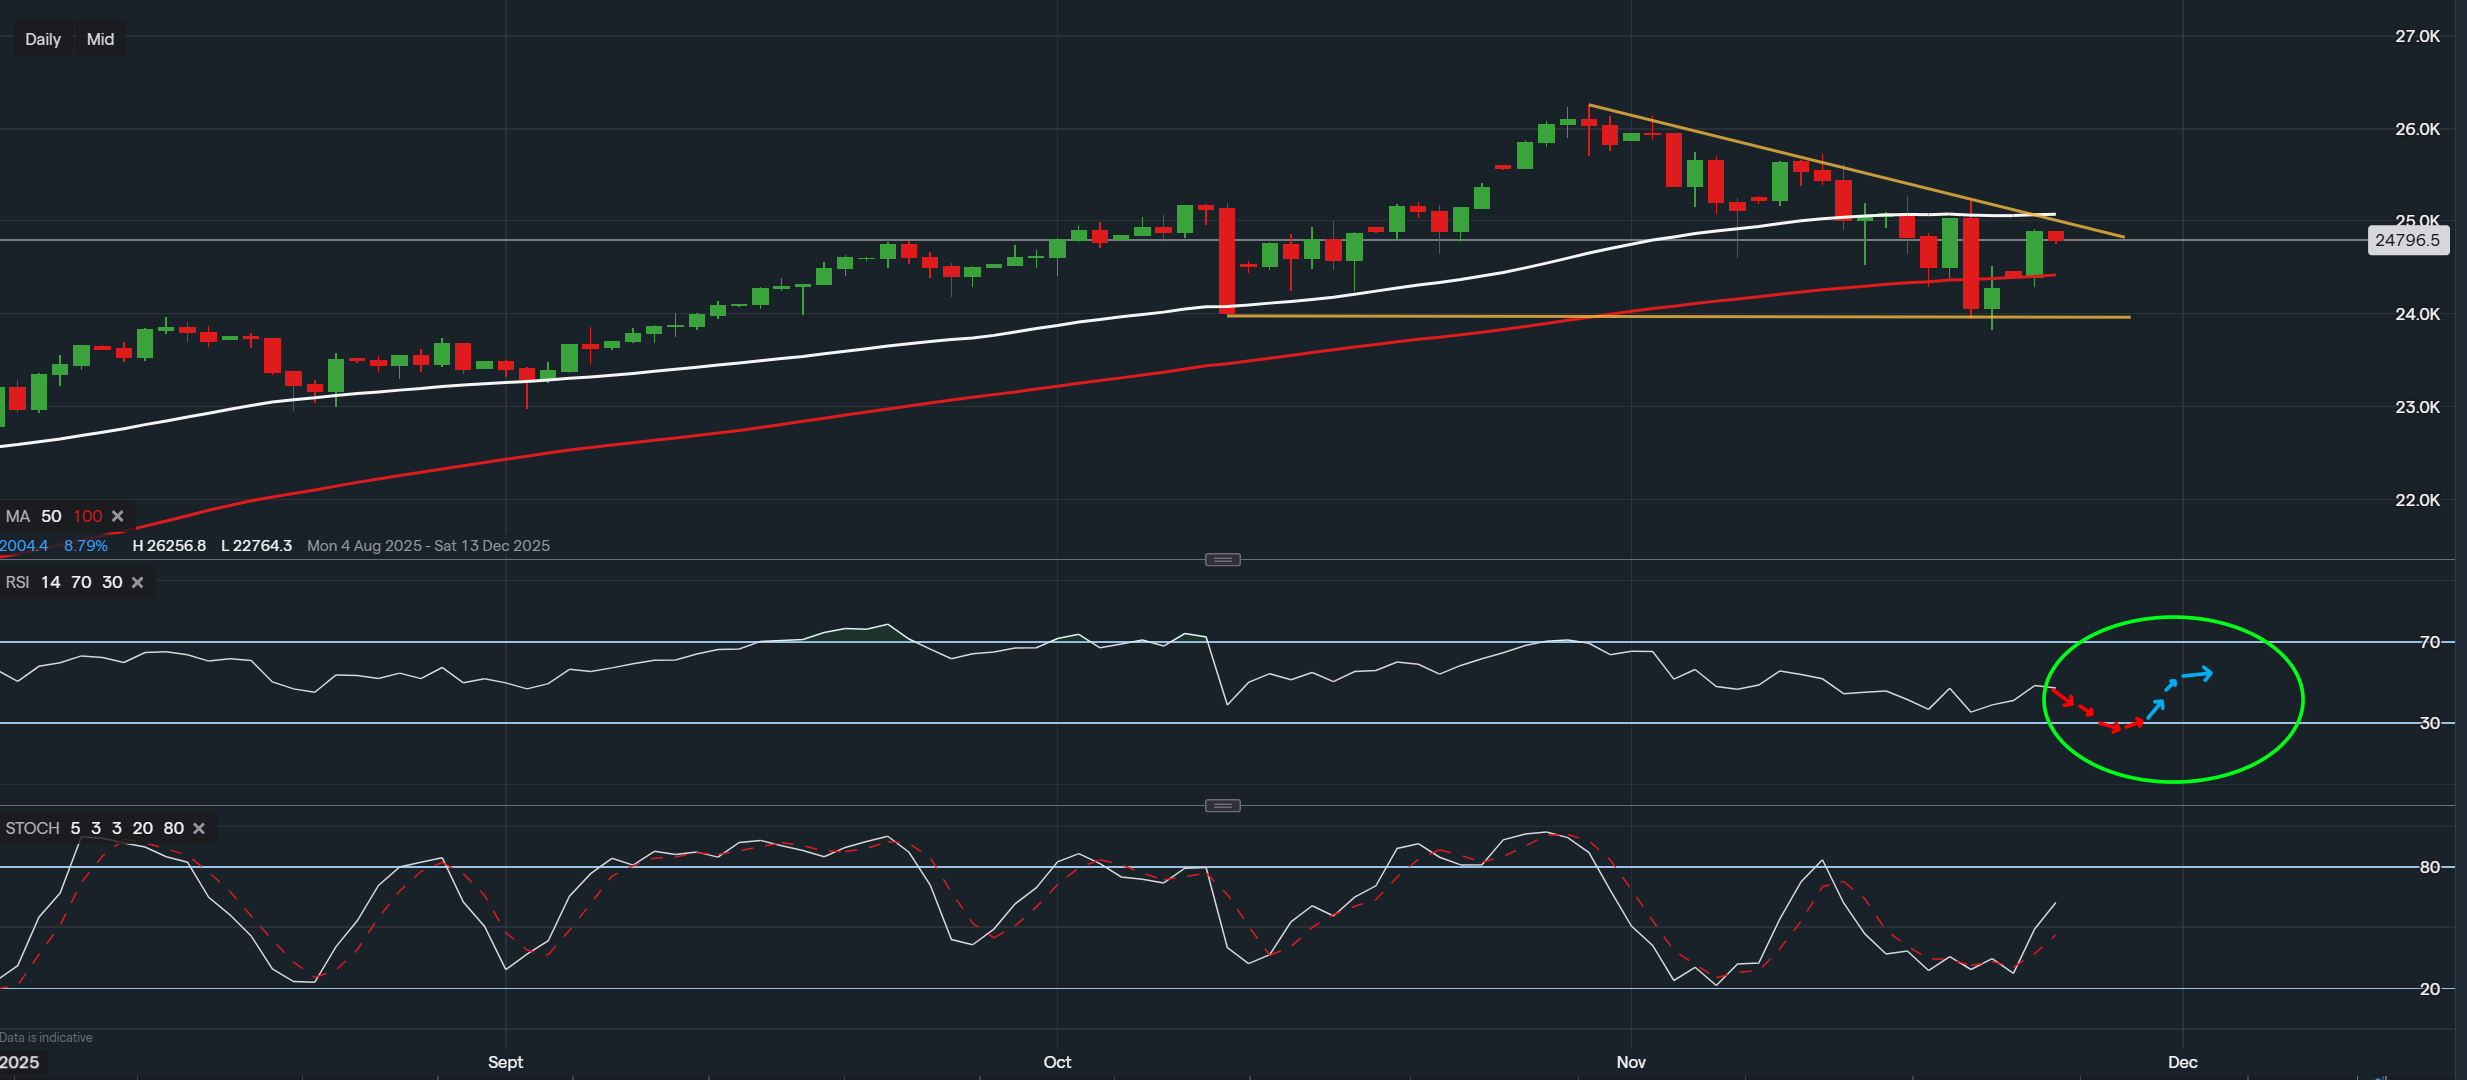Viewport: 2467px width, 1080px height.
Task: Click the 8.79% change value
Action: click(85, 546)
